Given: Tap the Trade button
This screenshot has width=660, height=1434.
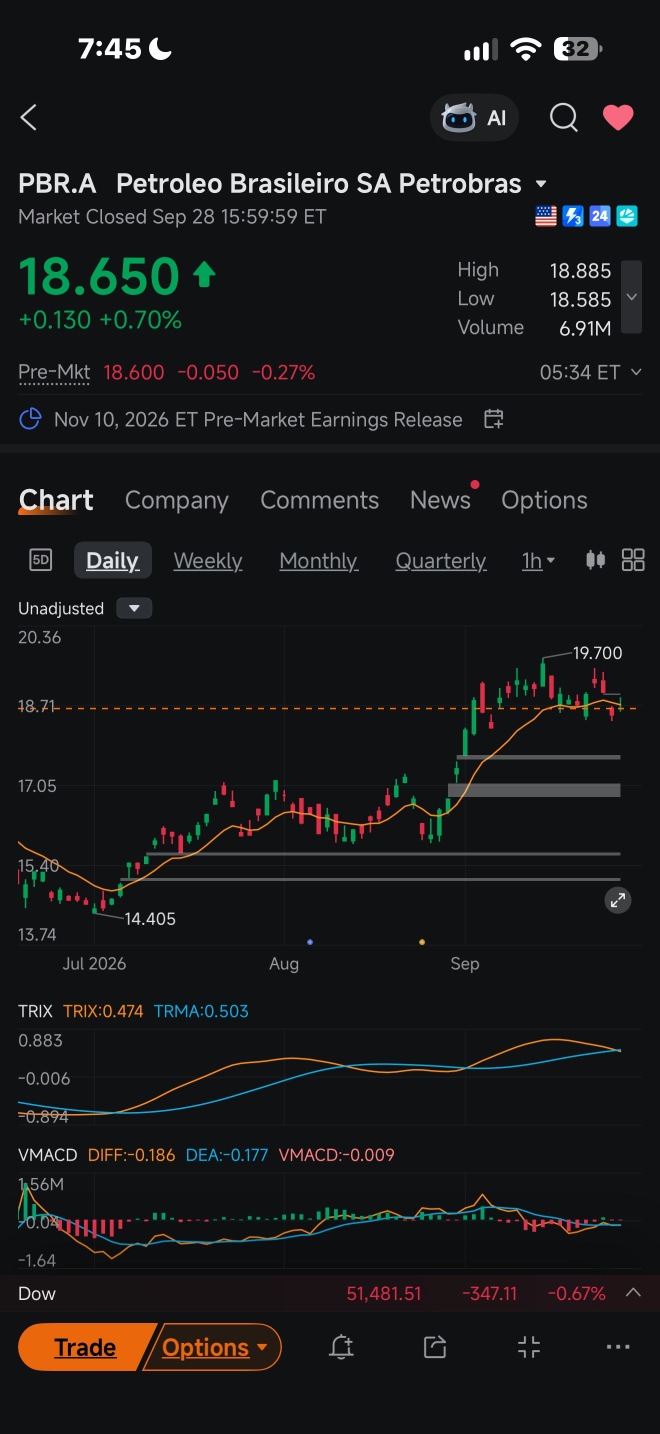Looking at the screenshot, I should pyautogui.click(x=85, y=1348).
